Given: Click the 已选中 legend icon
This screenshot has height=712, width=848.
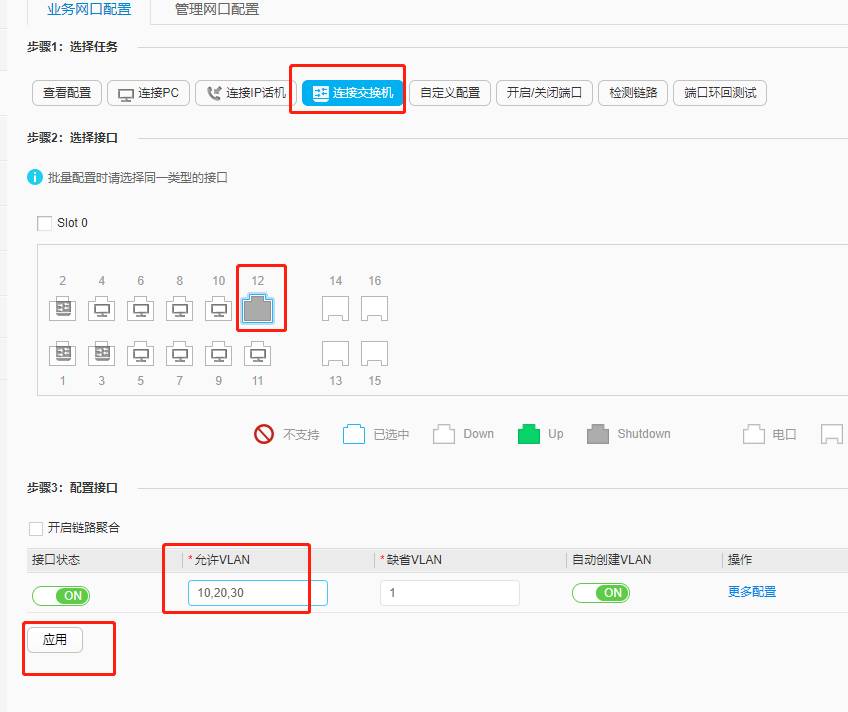Looking at the screenshot, I should pyautogui.click(x=354, y=434).
